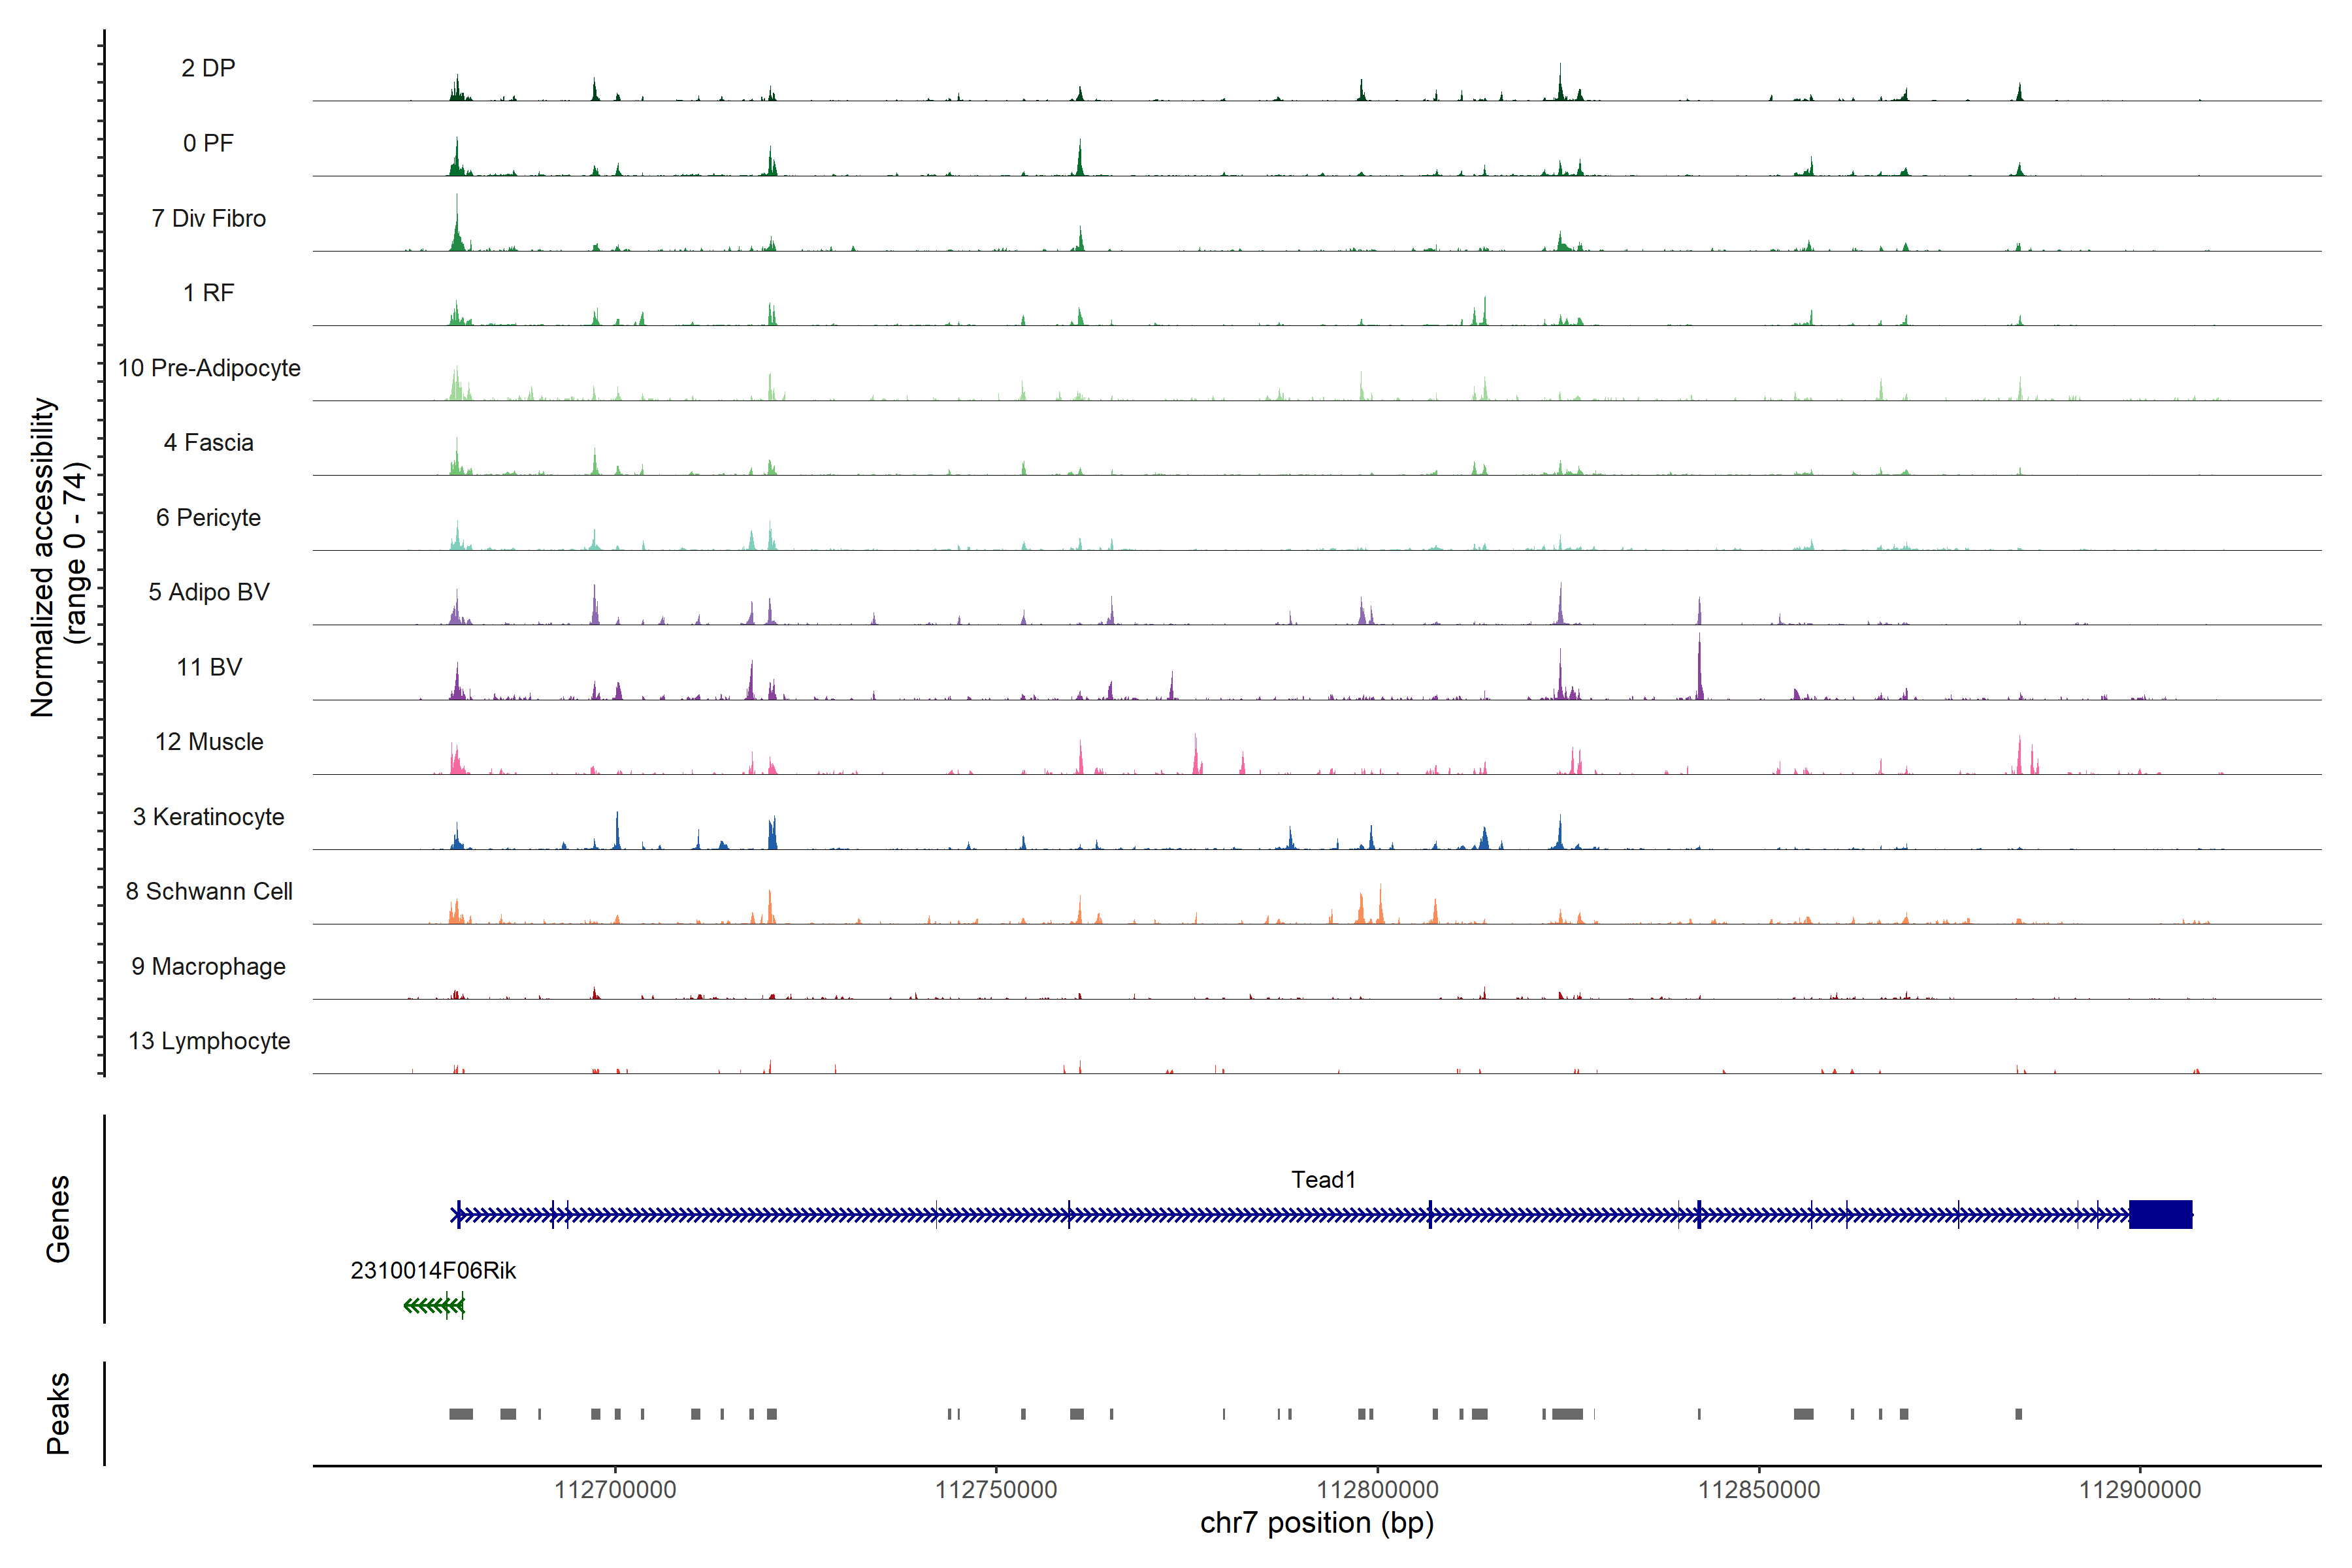Screen dimensions: 2352x1568
Task: Click the 112700000 axis tick label
Action: 615,1490
